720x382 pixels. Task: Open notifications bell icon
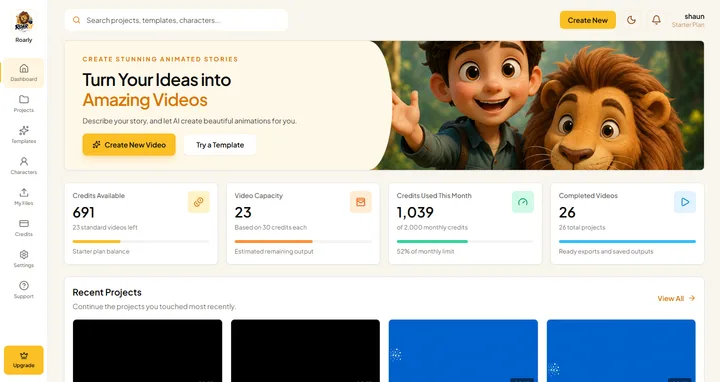pos(657,20)
